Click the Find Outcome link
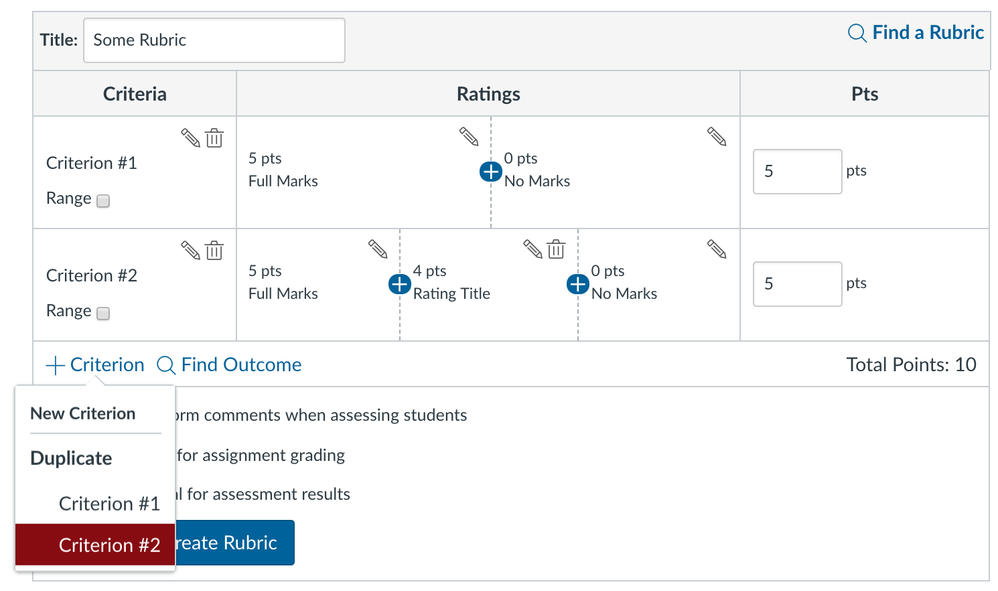This screenshot has width=998, height=591. pos(230,365)
